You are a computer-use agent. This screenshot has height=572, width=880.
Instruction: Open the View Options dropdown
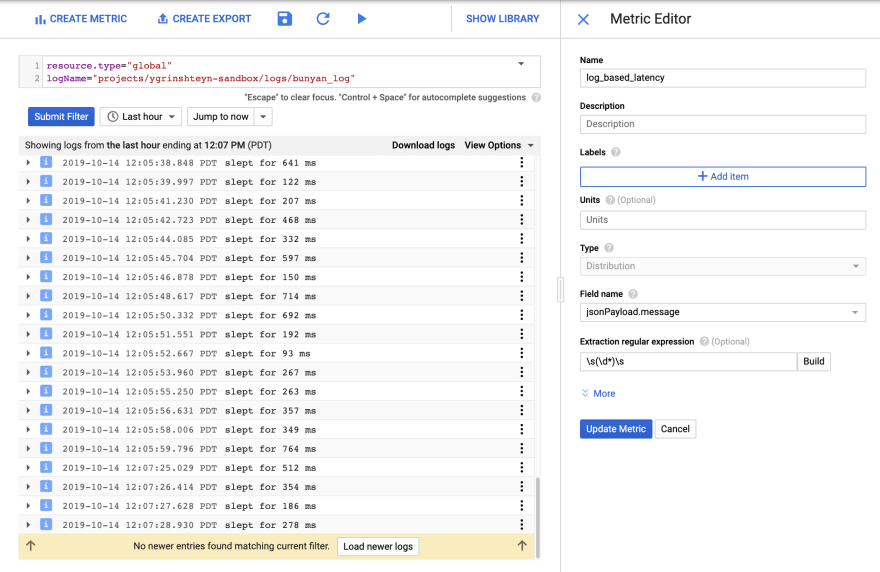[x=499, y=145]
